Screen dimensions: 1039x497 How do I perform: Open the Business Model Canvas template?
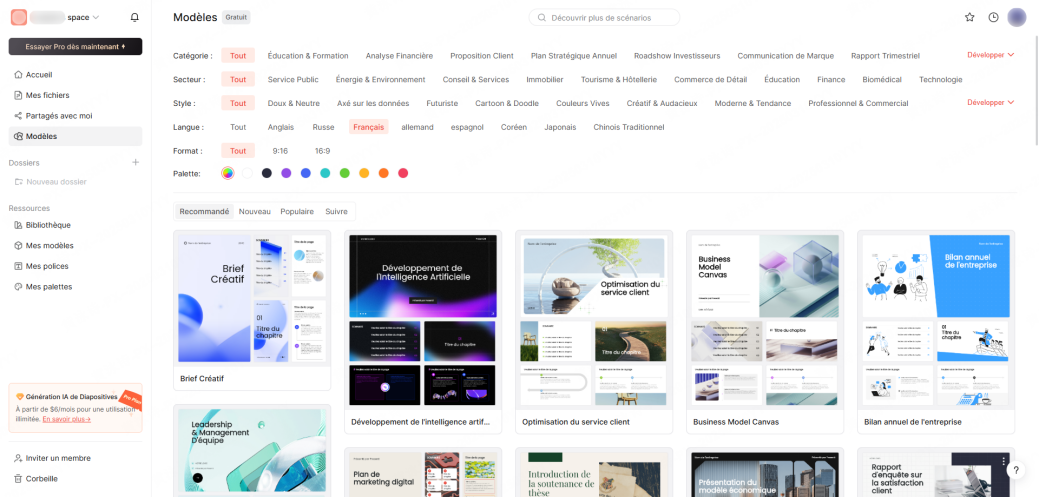point(765,331)
